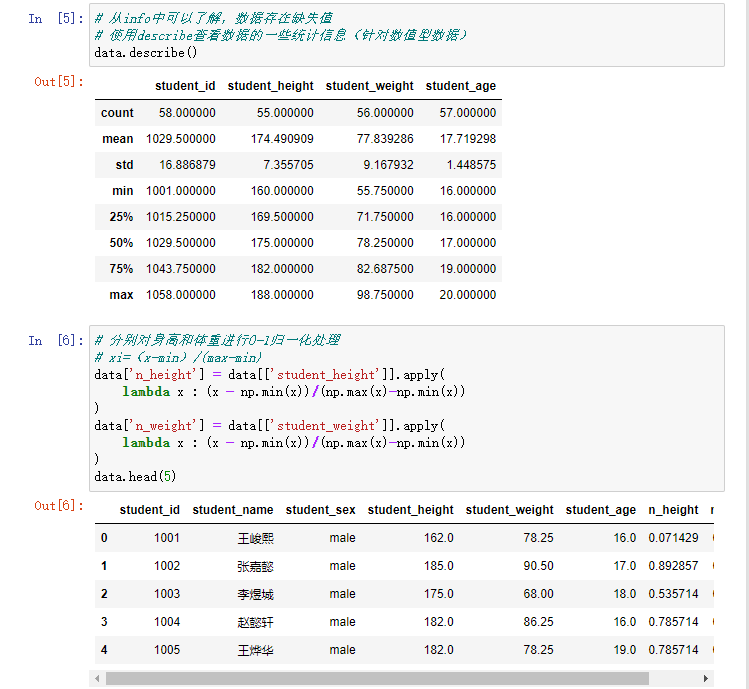The width and height of the screenshot is (749, 689).
Task: Click the value 17.719298 in mean row
Action: pyautogui.click(x=468, y=139)
